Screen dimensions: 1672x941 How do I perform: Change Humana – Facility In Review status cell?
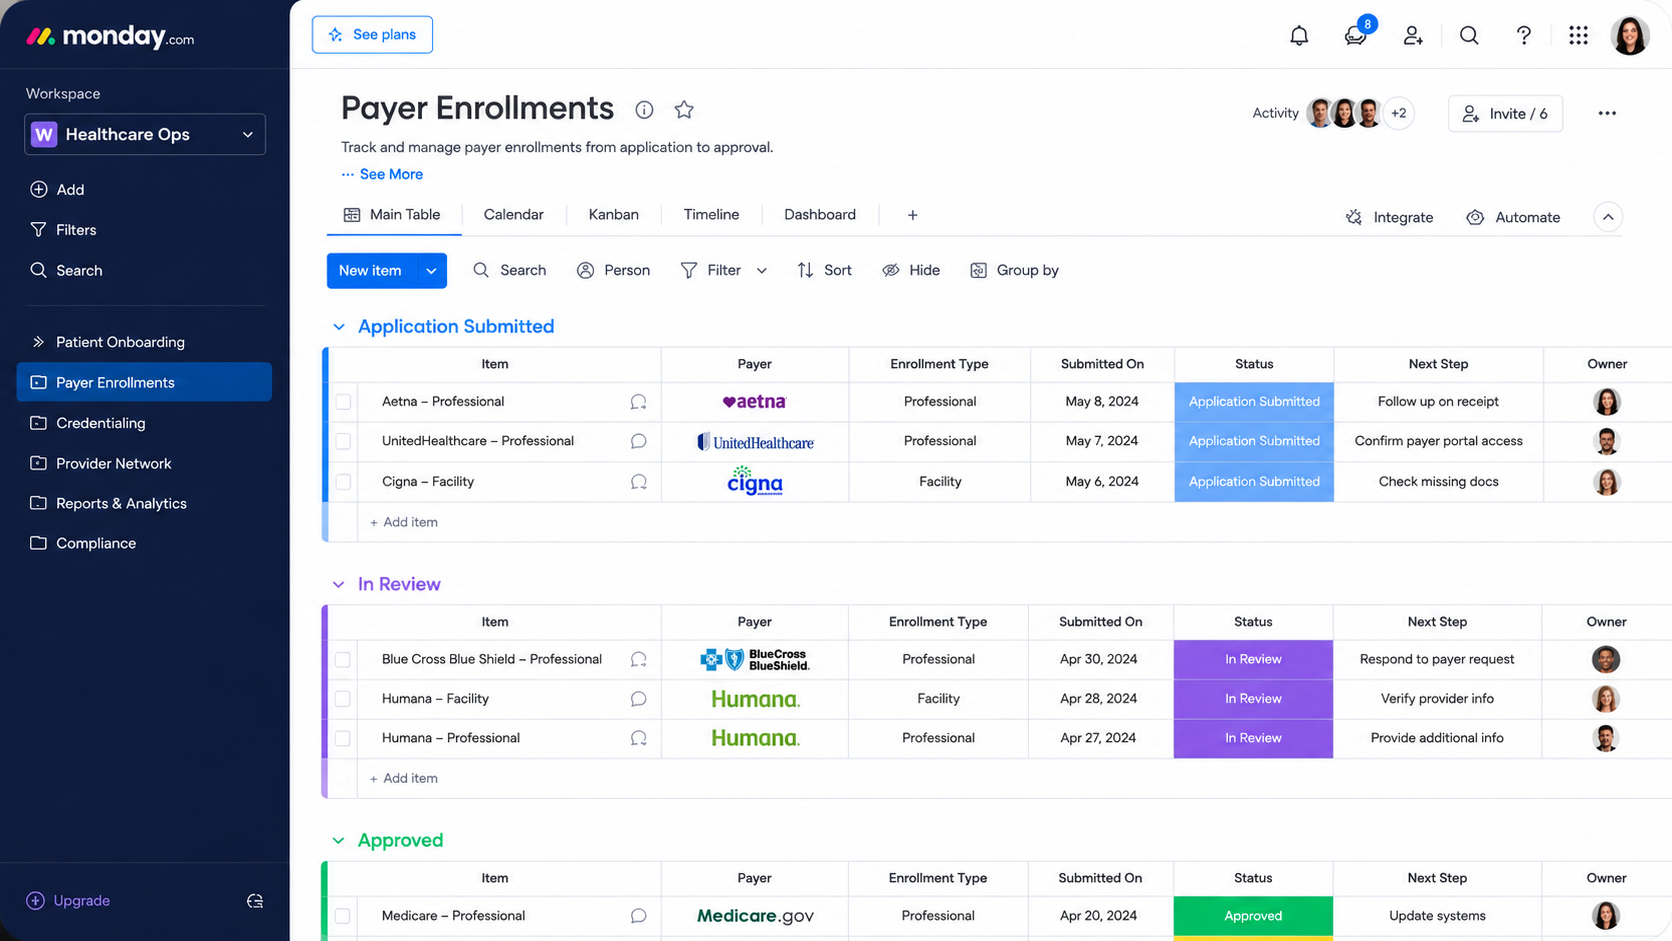tap(1253, 699)
